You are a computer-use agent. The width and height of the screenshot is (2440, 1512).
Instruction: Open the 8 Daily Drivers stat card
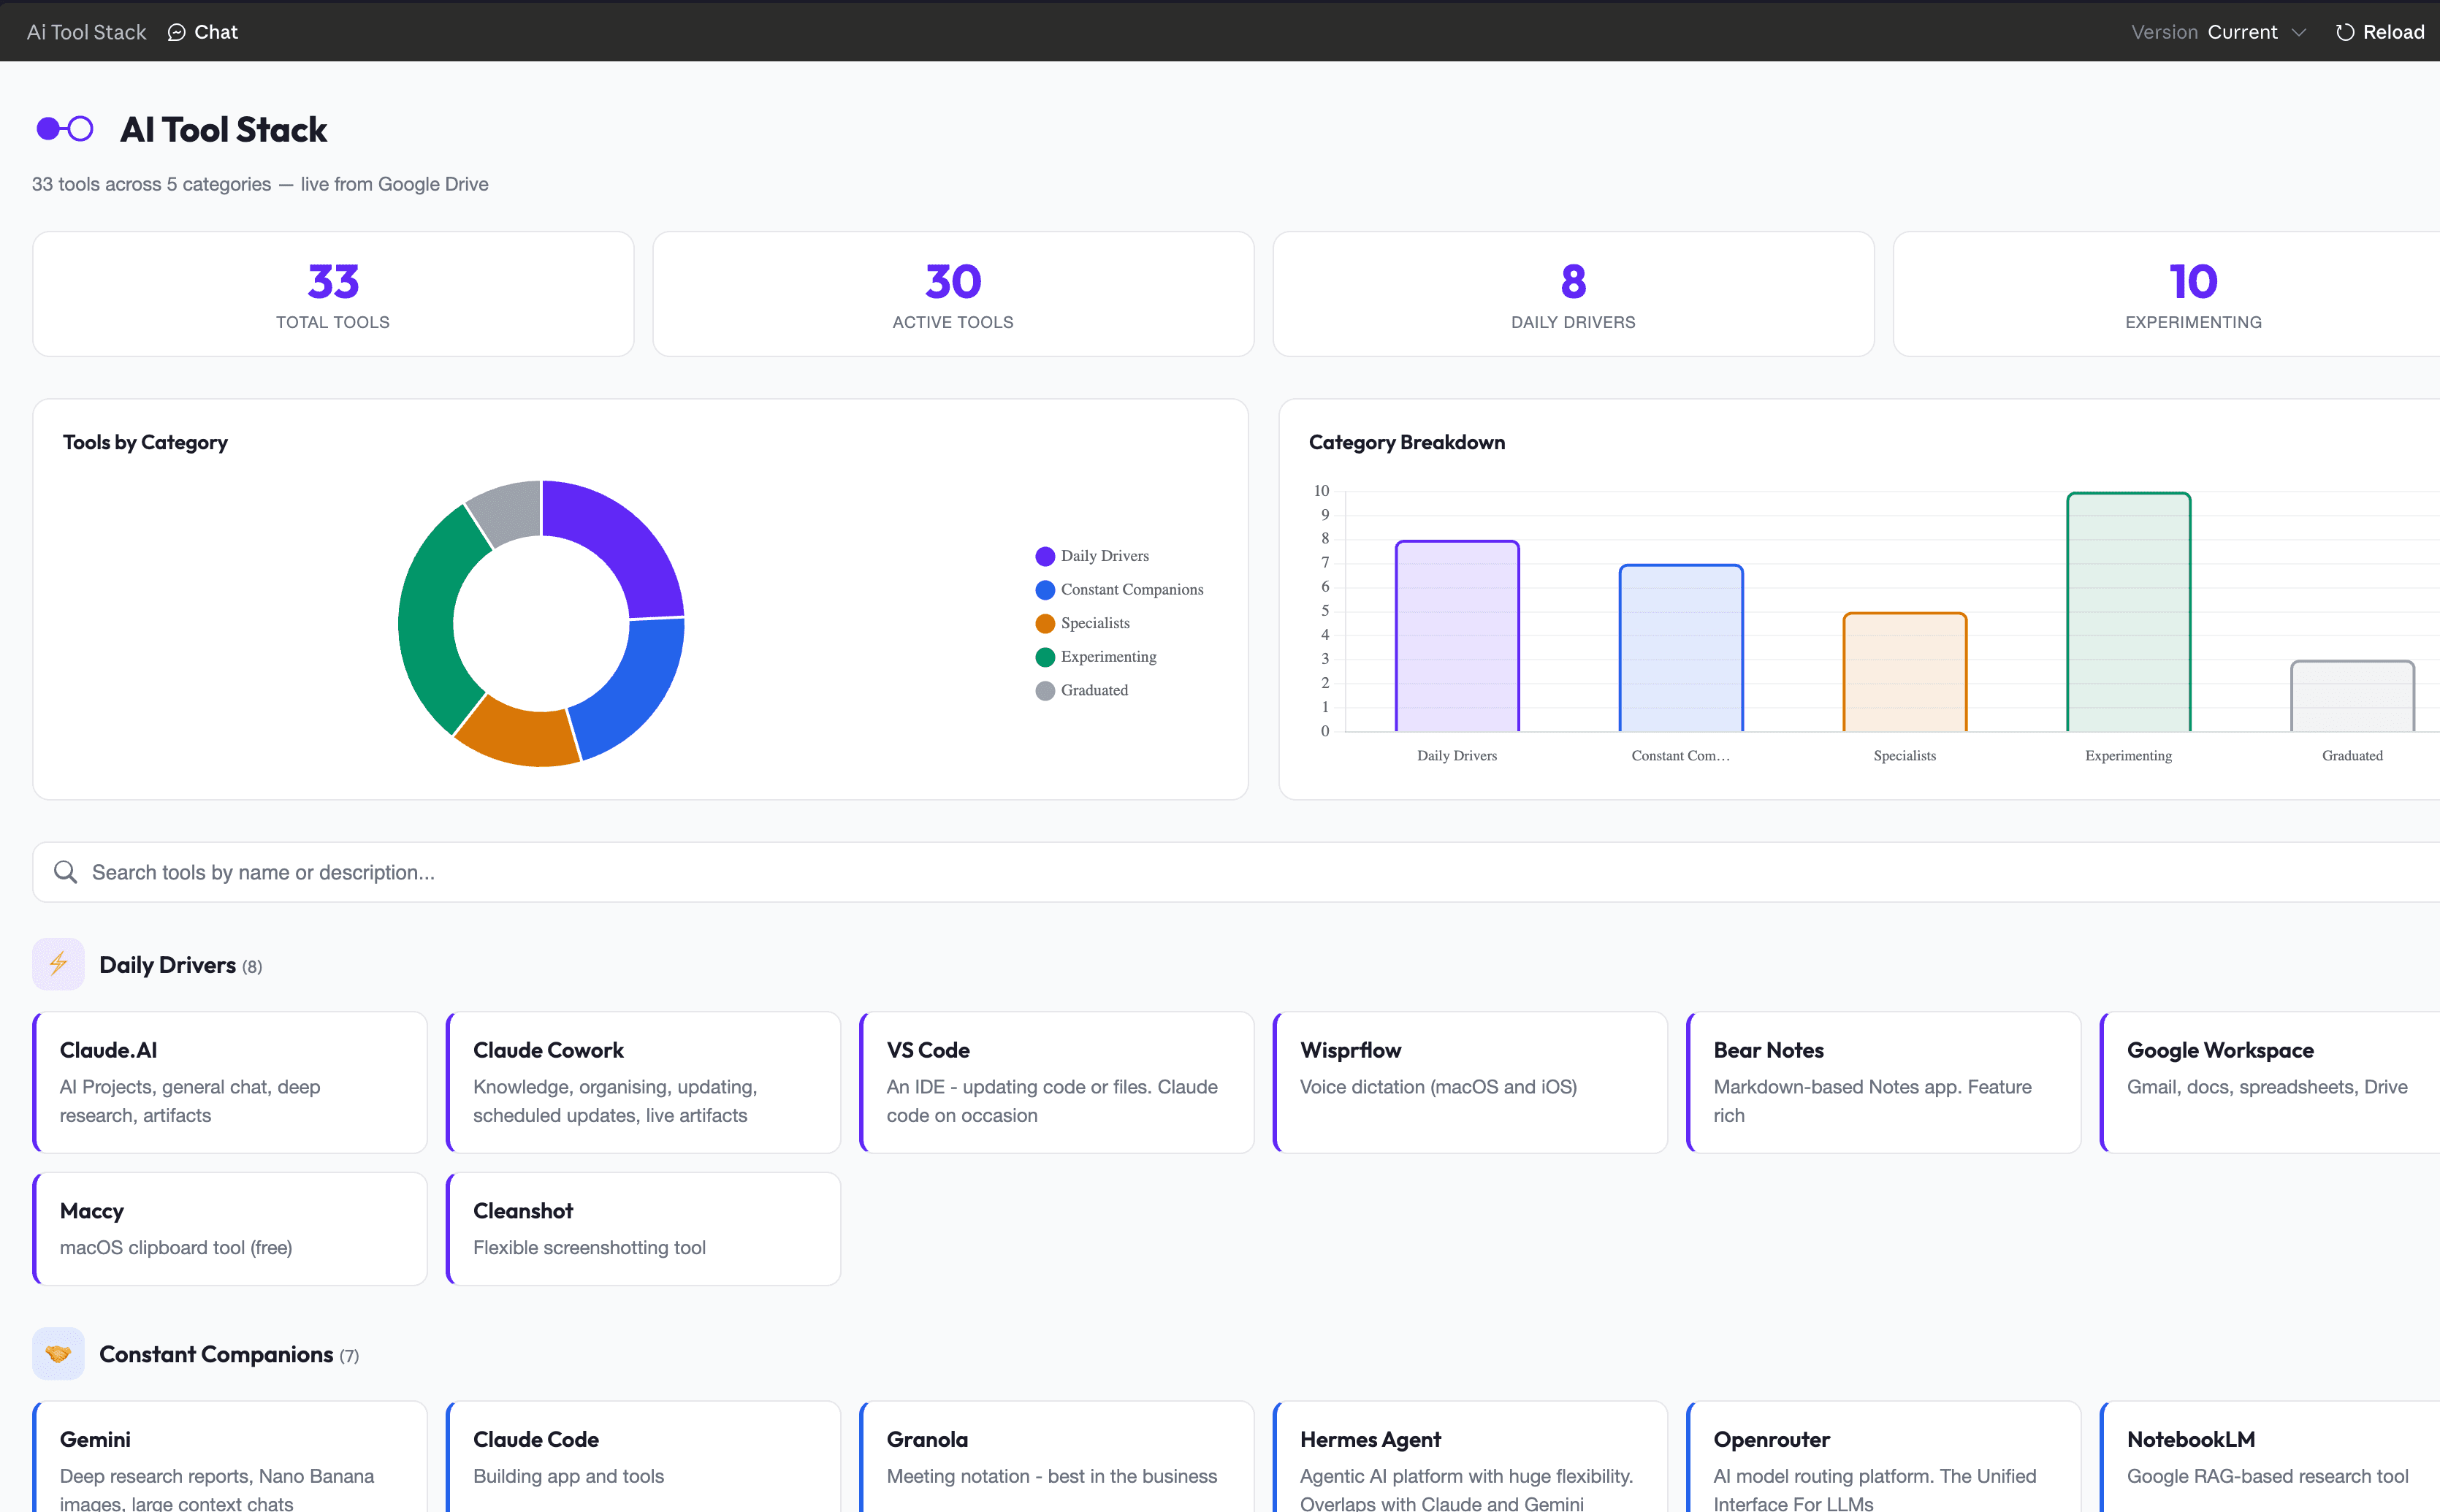tap(1573, 294)
